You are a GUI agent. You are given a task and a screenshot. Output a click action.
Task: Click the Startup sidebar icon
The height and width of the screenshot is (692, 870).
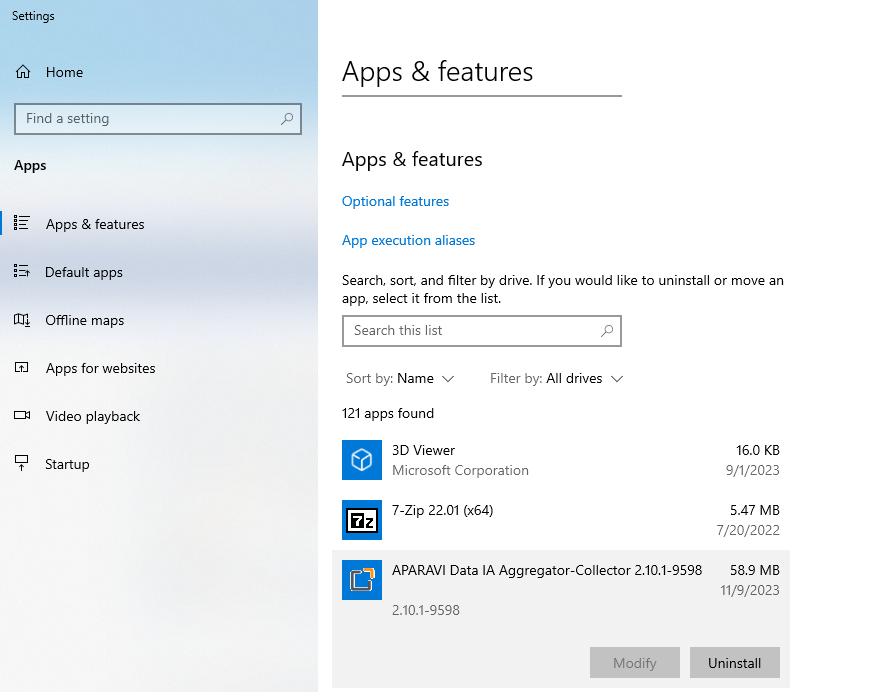22,464
